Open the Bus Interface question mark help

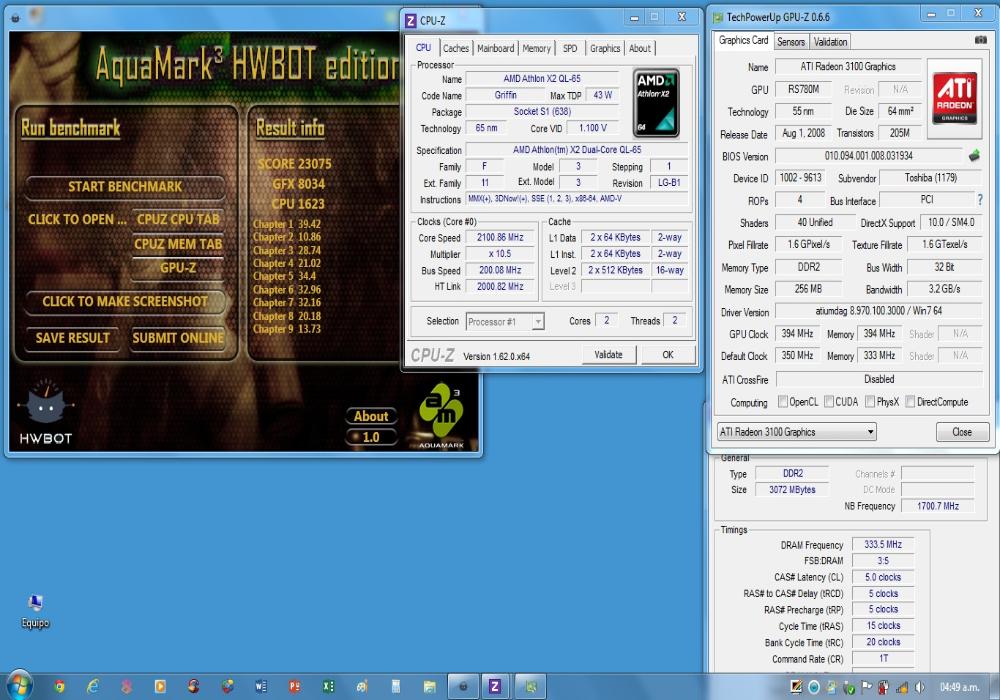click(980, 200)
